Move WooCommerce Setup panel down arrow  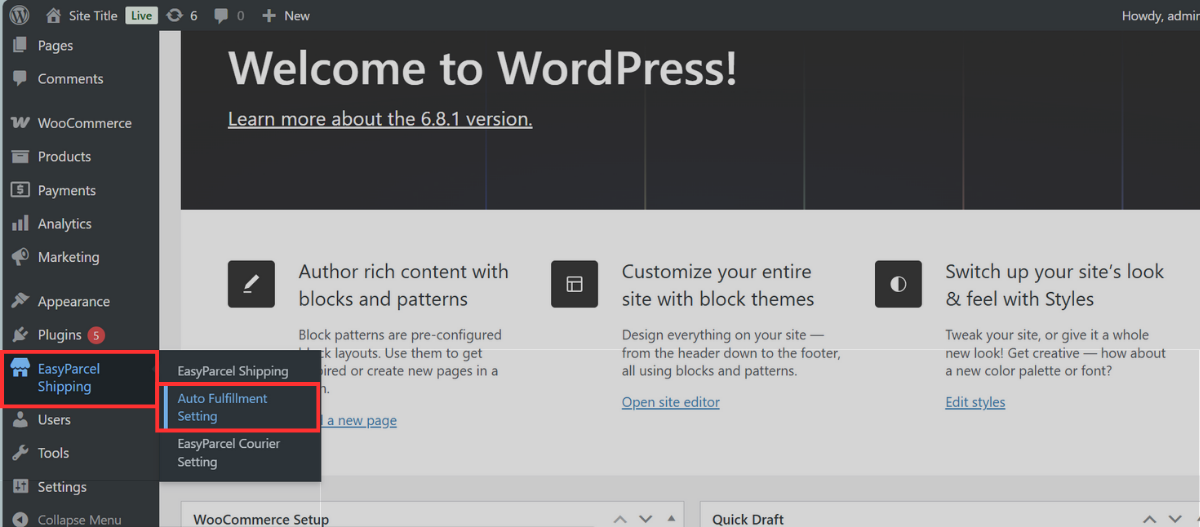point(645,519)
